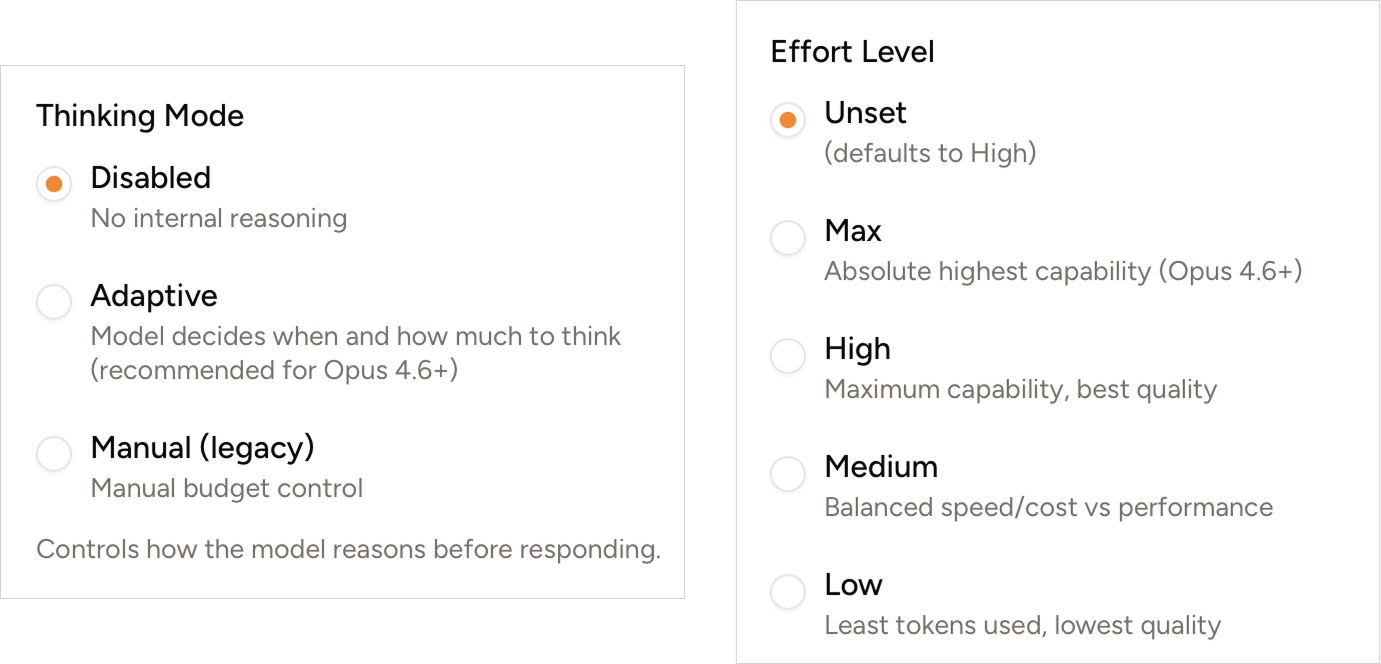Select the Low effort level
Viewport: 1381px width, 664px height.
click(787, 592)
